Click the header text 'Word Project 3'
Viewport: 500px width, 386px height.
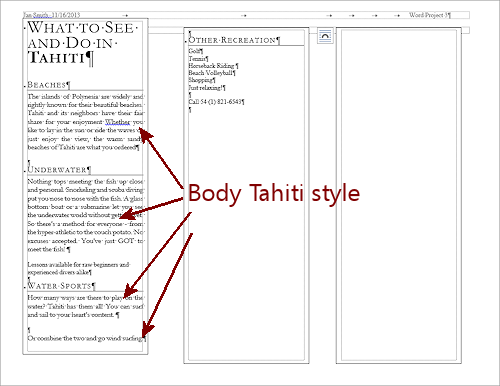[429, 15]
